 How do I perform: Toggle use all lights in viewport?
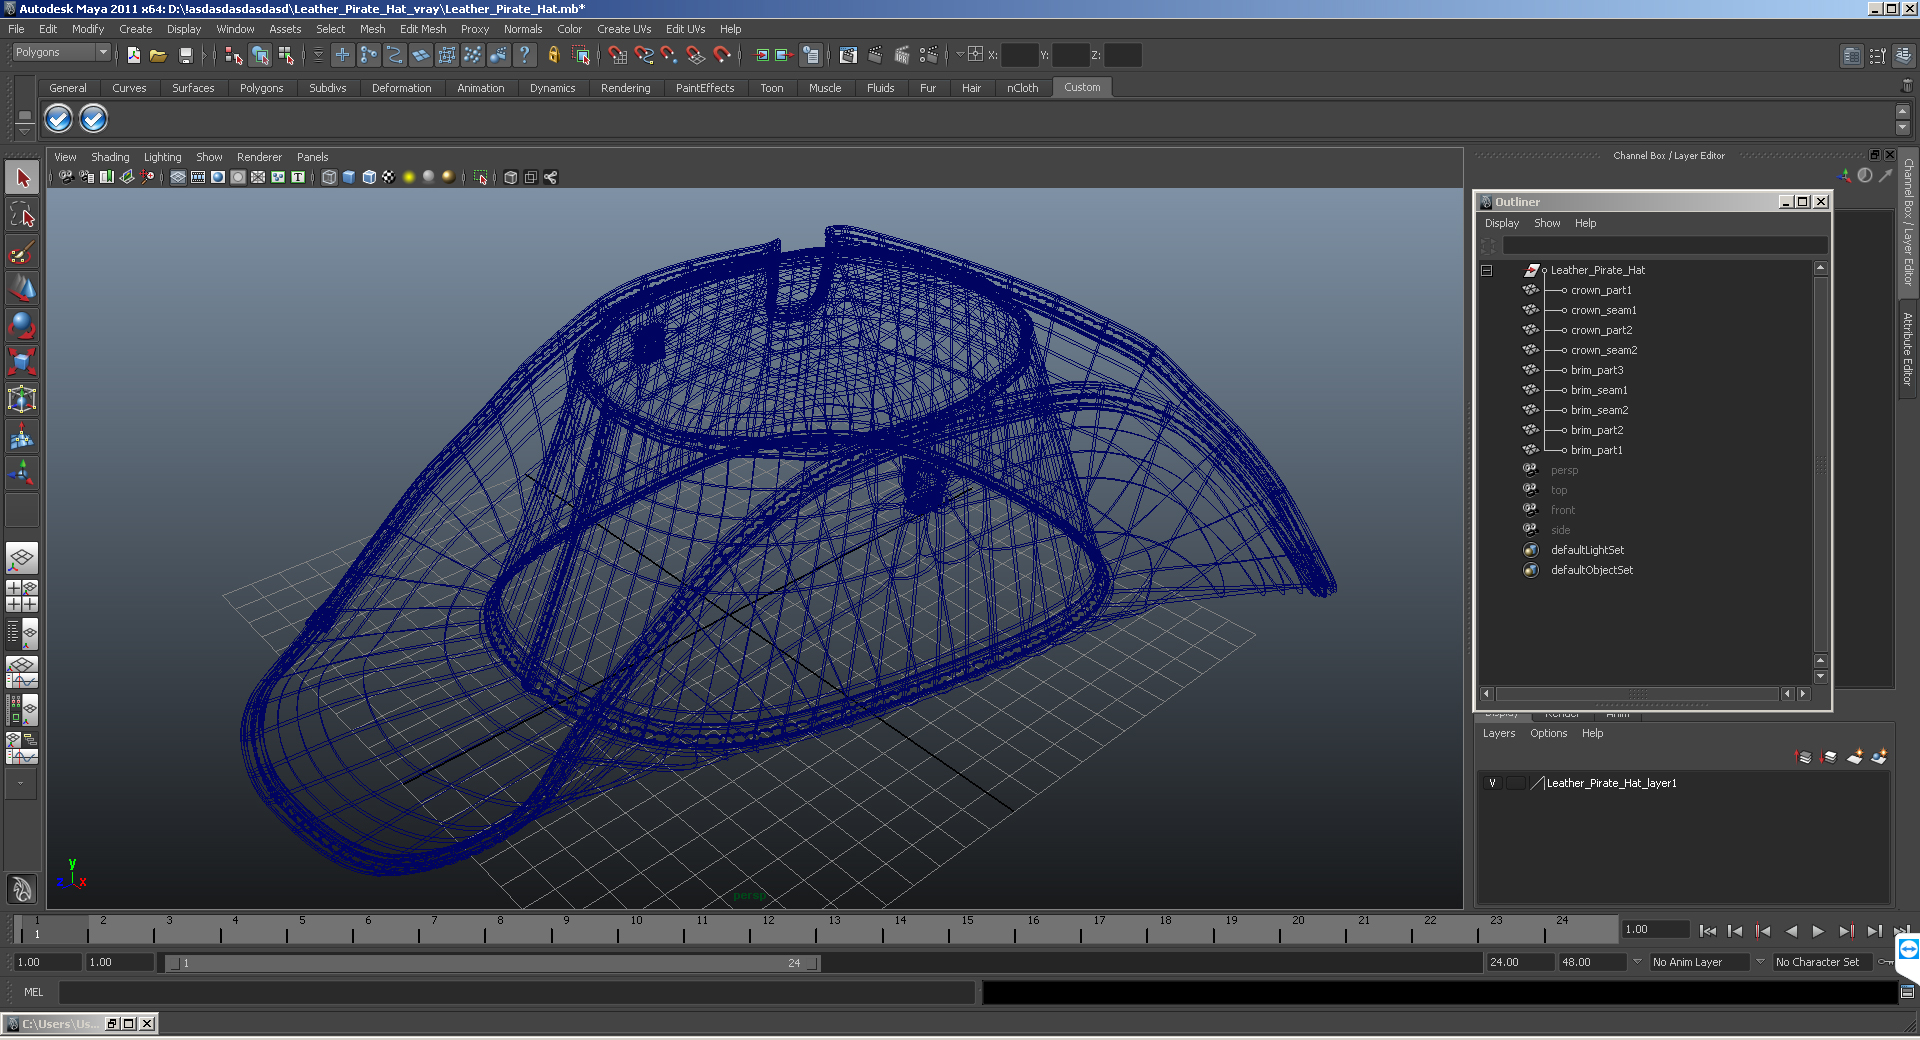coord(409,177)
